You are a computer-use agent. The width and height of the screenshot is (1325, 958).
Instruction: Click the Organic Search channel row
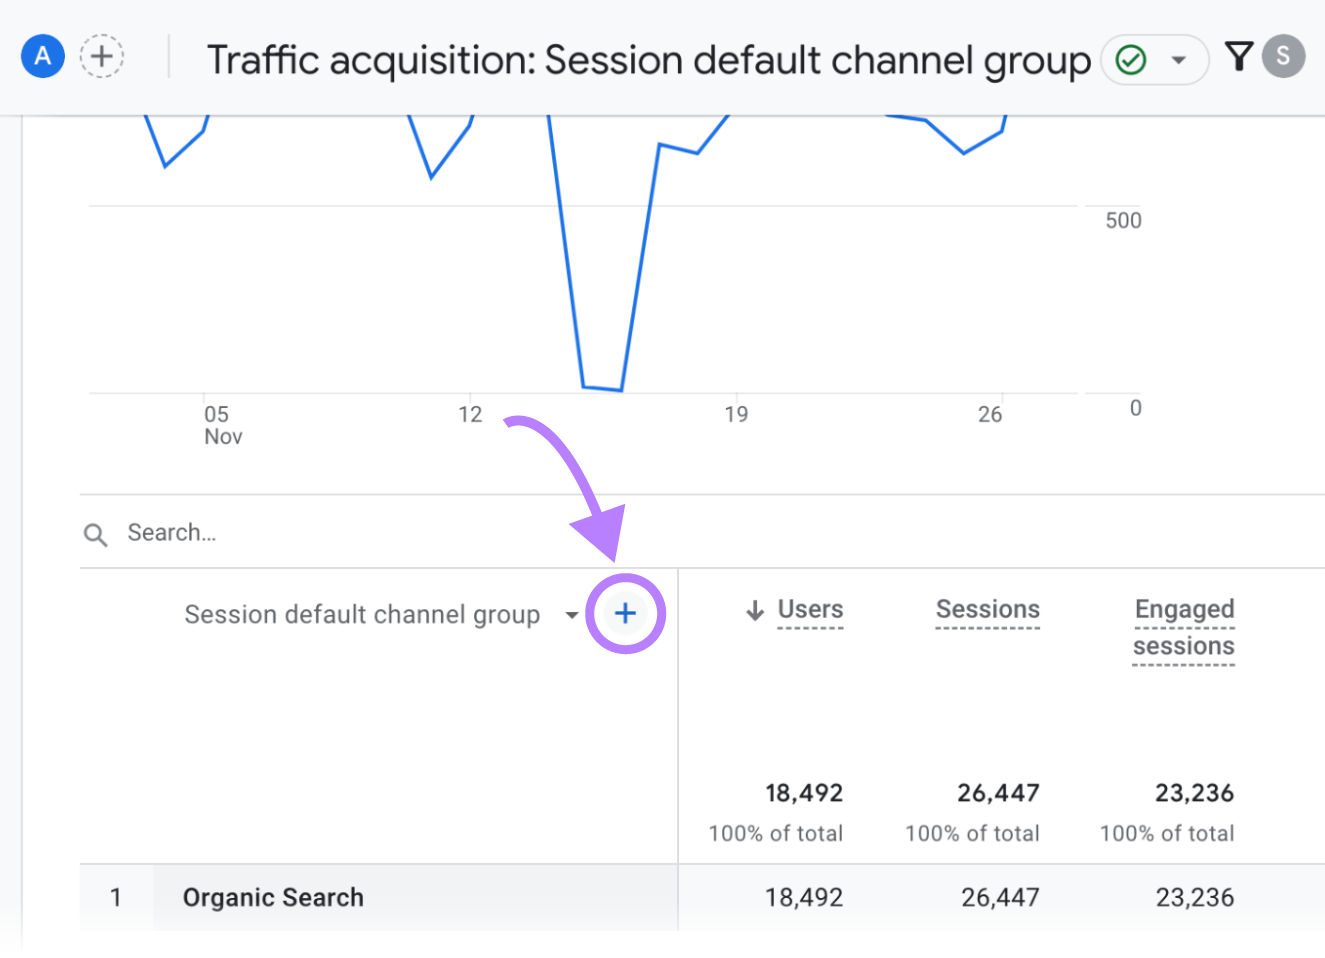(x=273, y=897)
